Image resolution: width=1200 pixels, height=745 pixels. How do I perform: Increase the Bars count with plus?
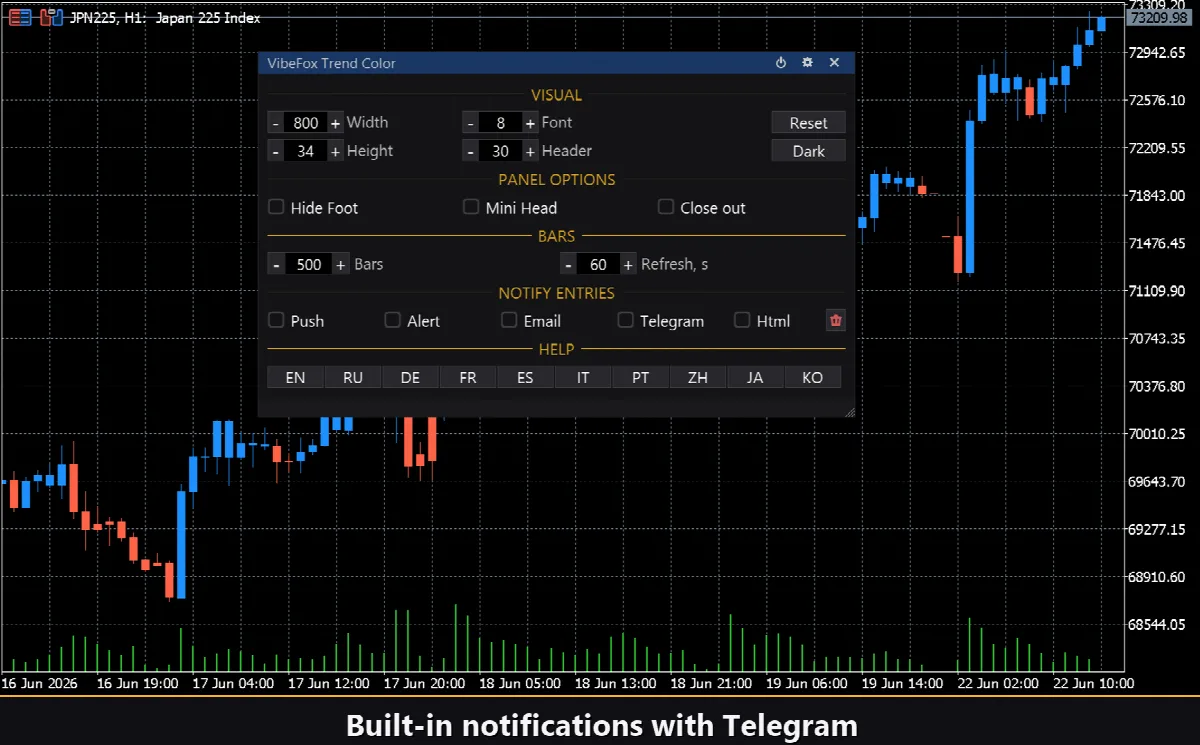coord(341,264)
